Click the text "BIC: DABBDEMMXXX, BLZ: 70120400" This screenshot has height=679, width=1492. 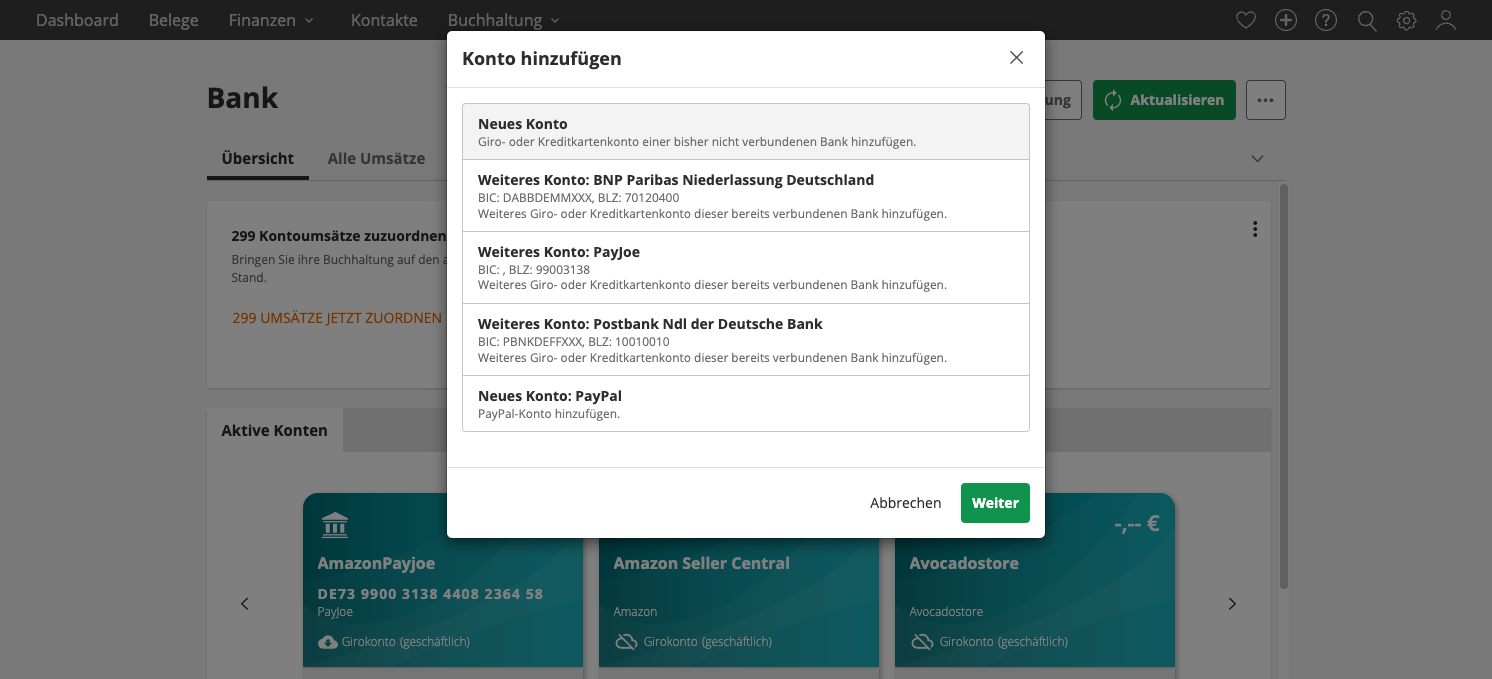pyautogui.click(x=578, y=198)
